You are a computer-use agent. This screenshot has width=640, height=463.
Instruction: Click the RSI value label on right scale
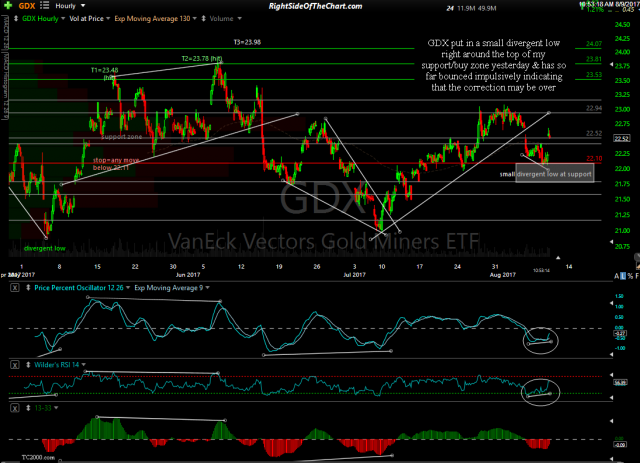click(x=620, y=383)
